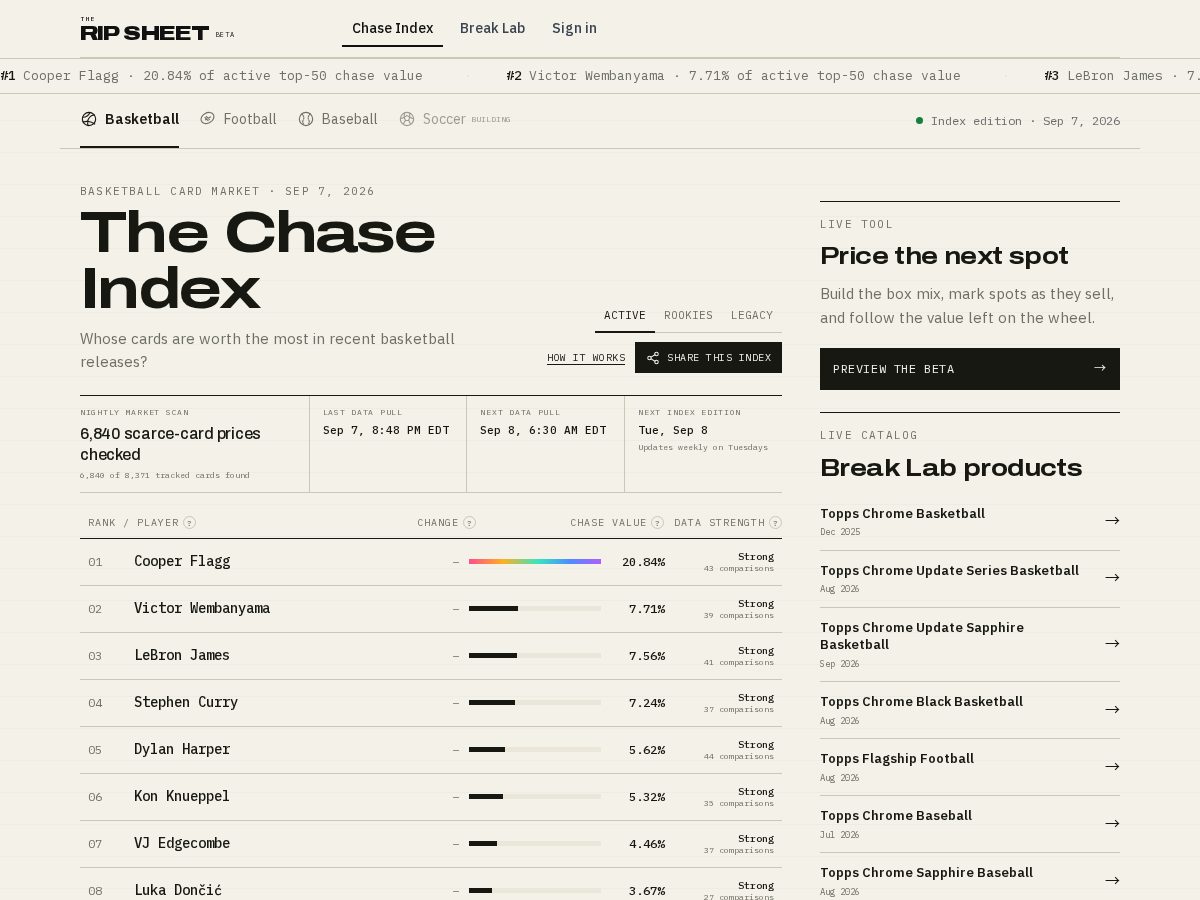1200x900 pixels.
Task: Click arrow next to Topps Chrome Black Basketball
Action: point(1112,710)
